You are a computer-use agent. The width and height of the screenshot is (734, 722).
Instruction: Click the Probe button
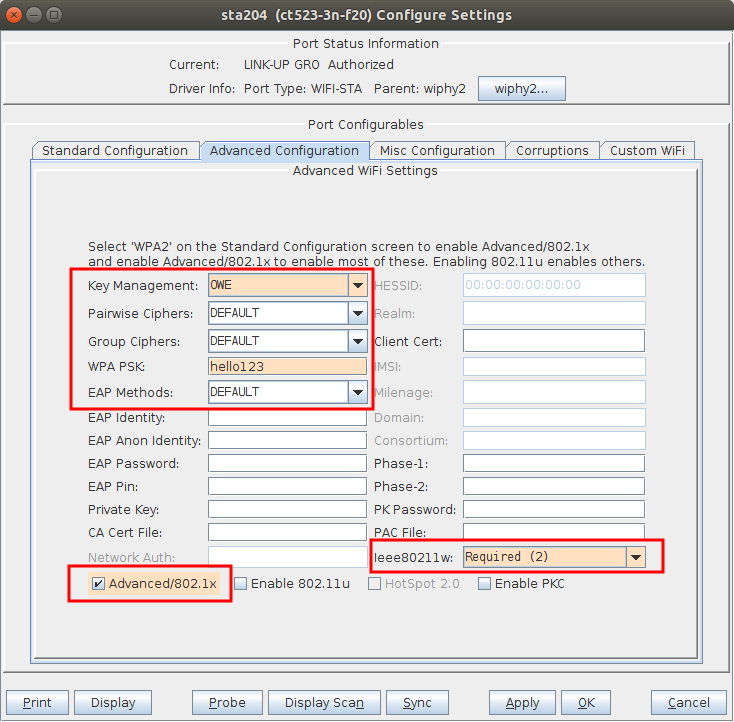coord(227,702)
